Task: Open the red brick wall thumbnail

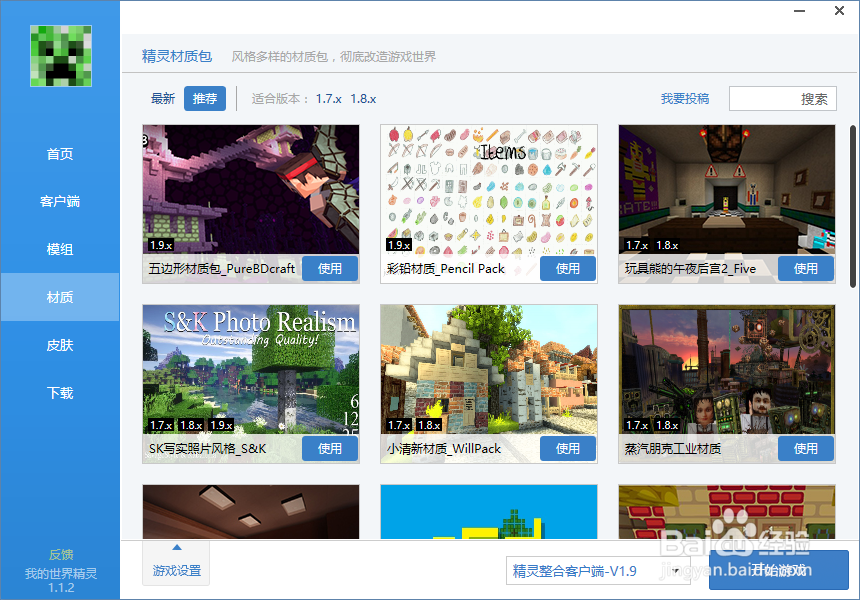Action: coord(727,512)
